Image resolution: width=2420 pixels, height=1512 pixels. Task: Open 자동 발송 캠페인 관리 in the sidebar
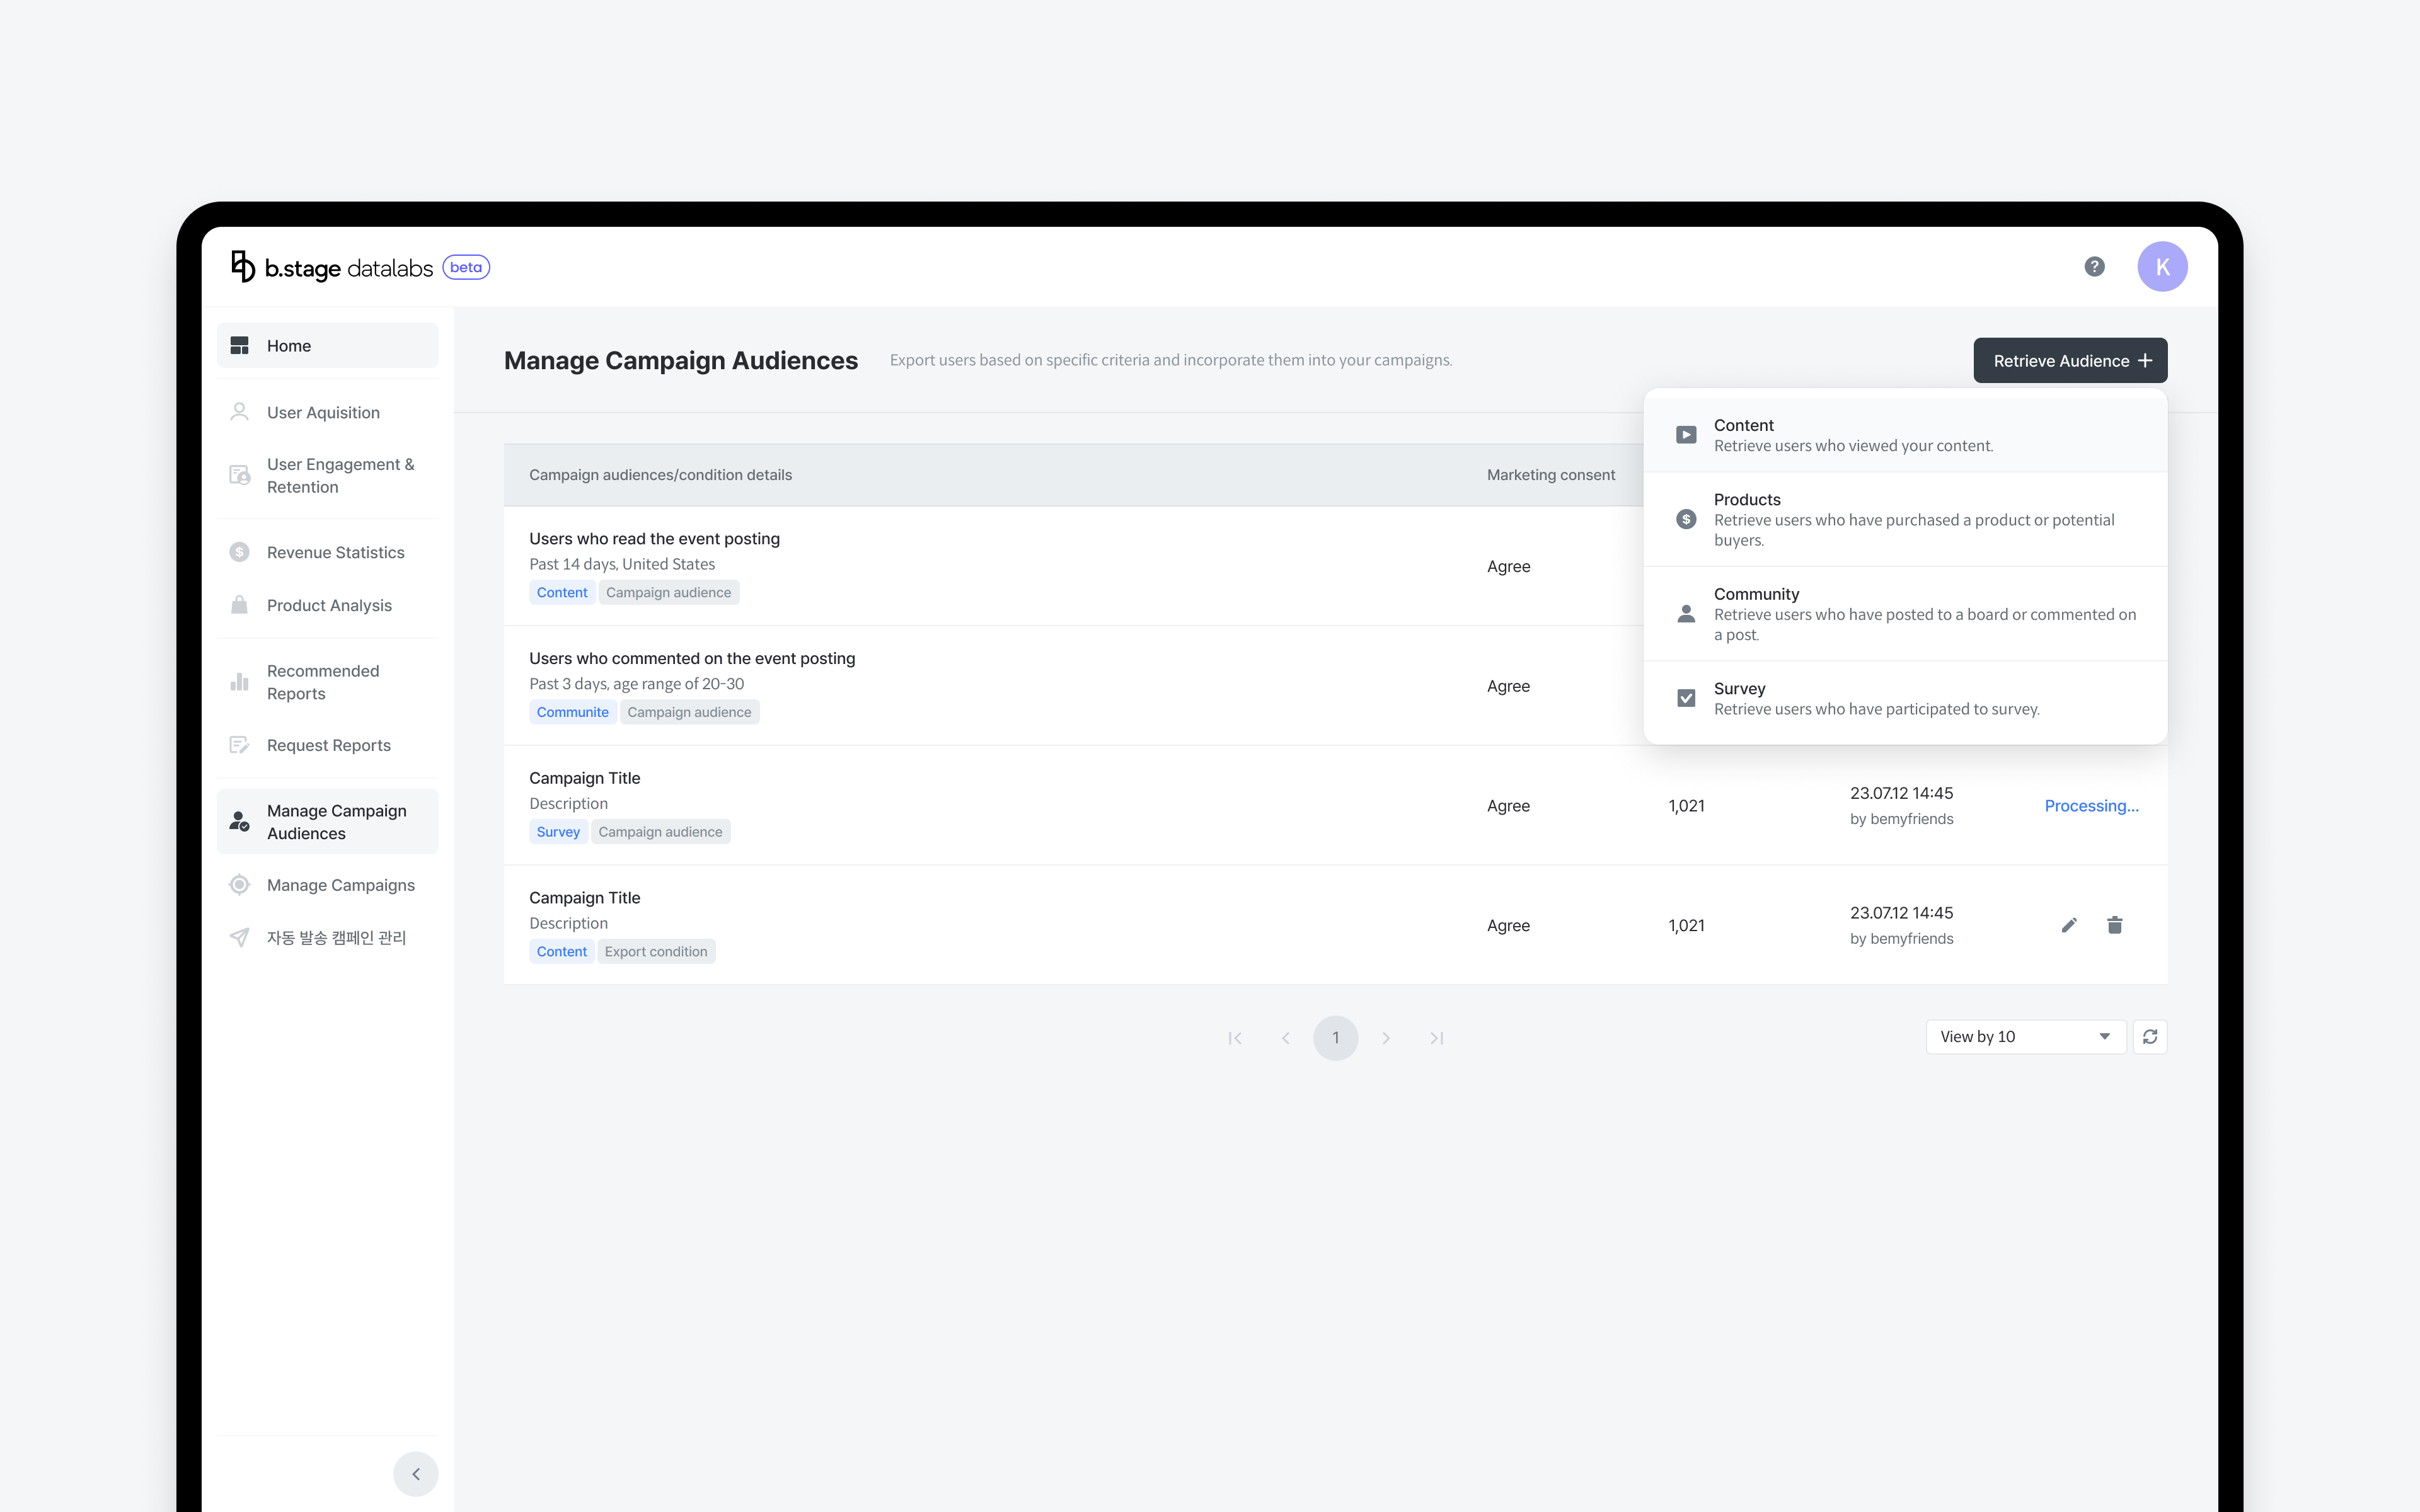coord(327,937)
